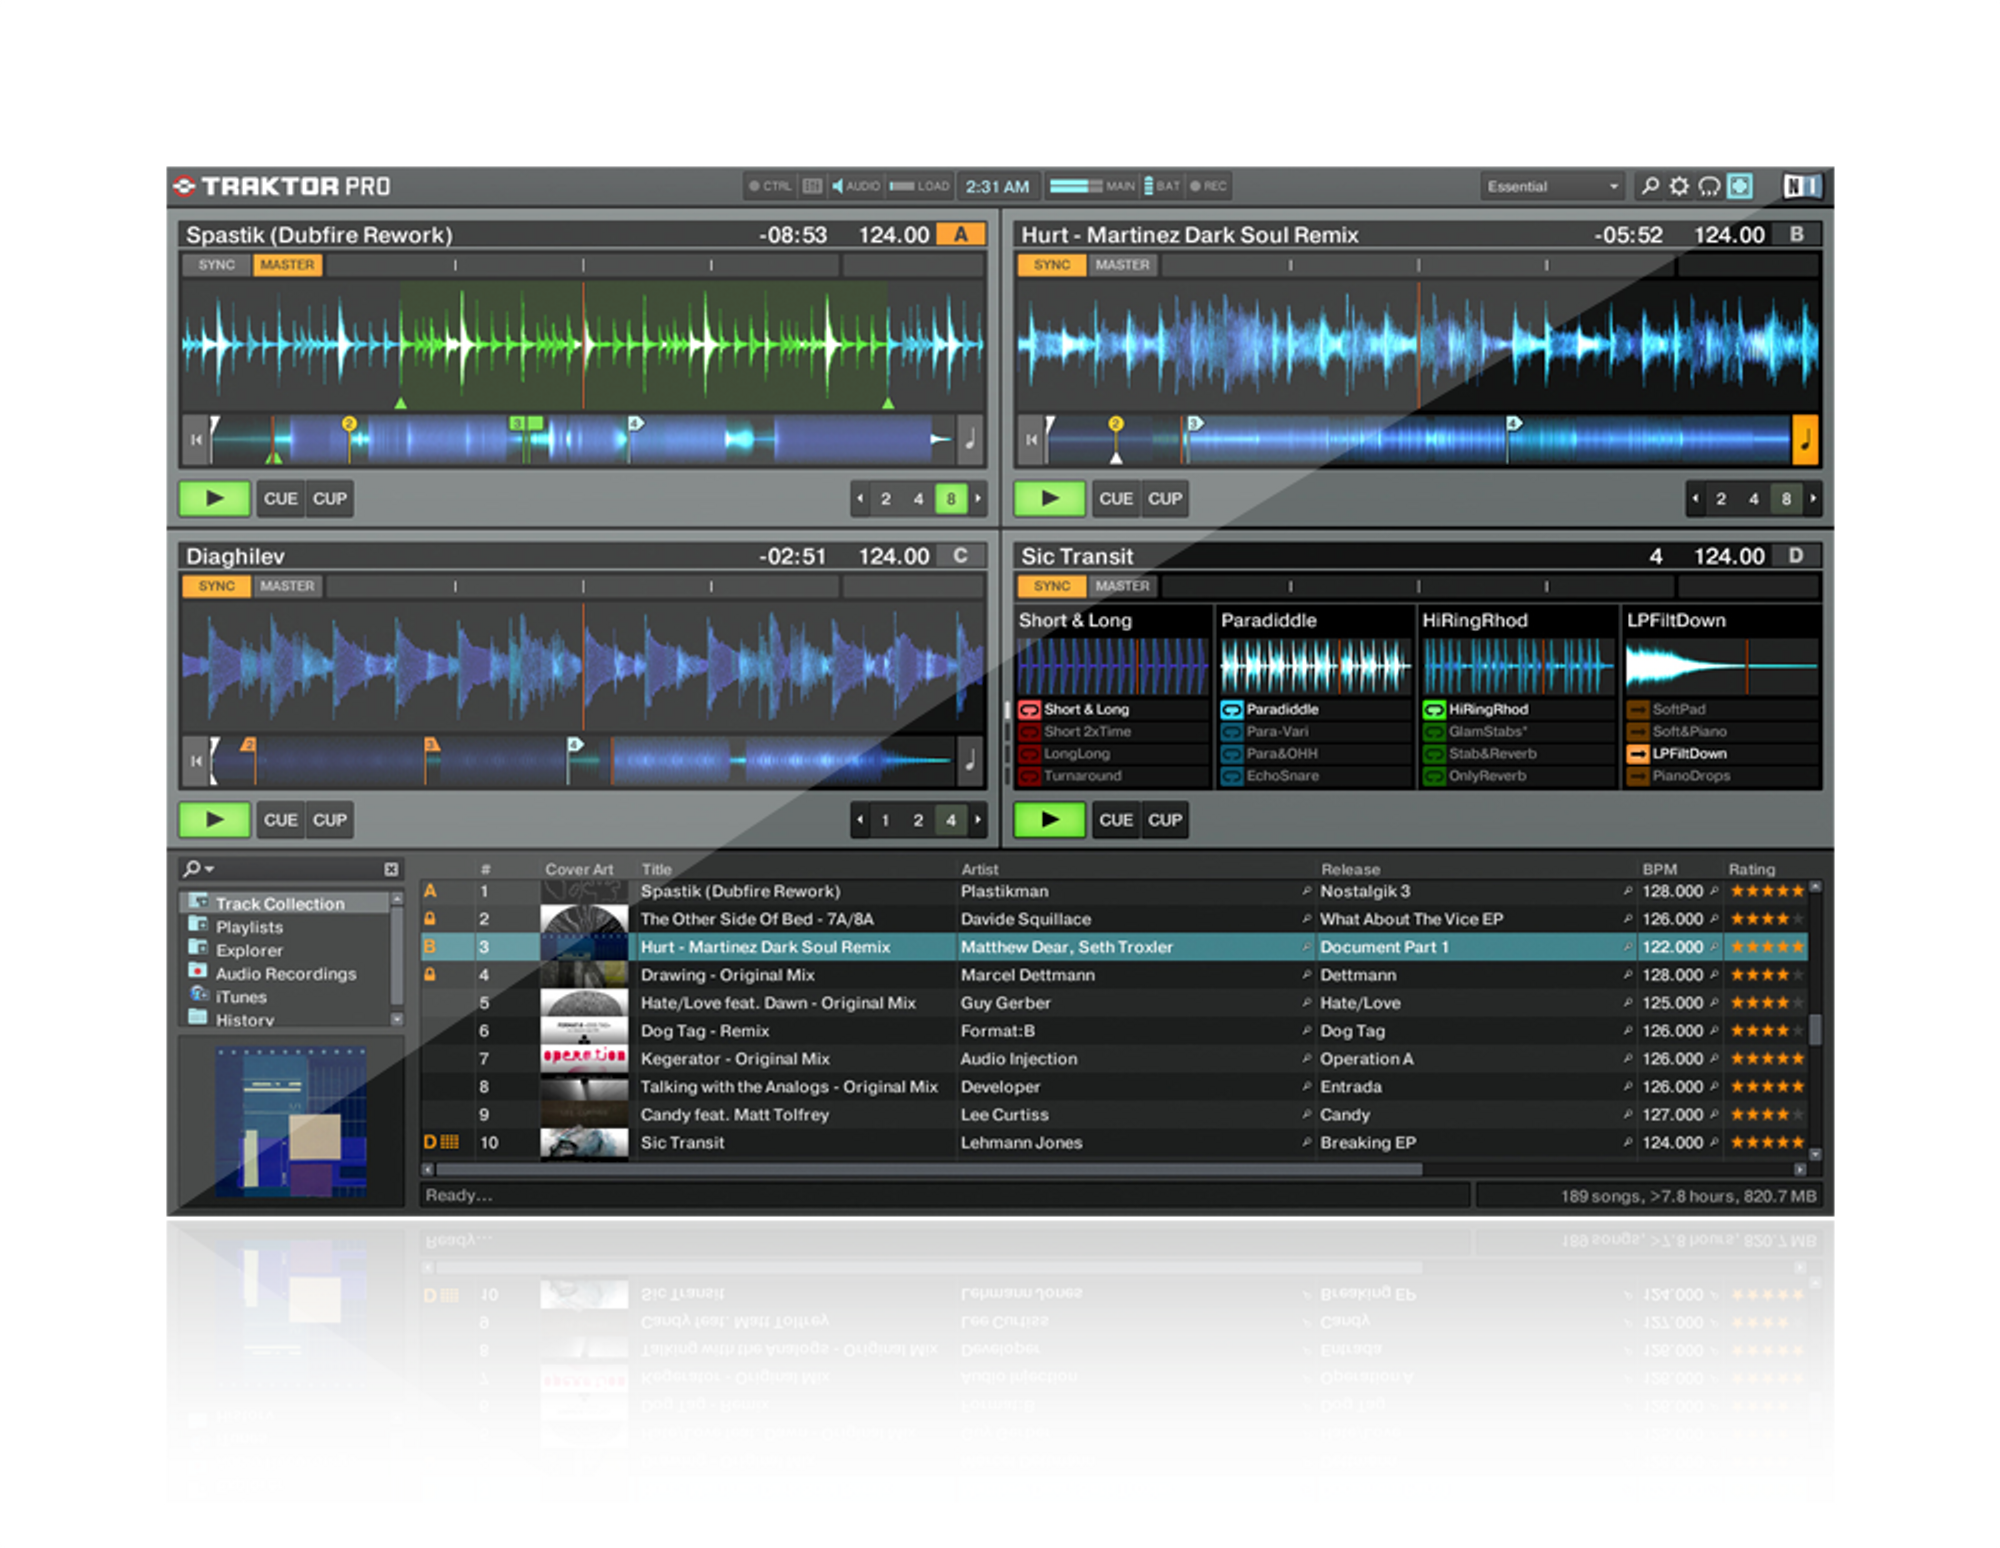Click the red Short & Long sample cell icon
2000x1548 pixels.
pos(1029,709)
